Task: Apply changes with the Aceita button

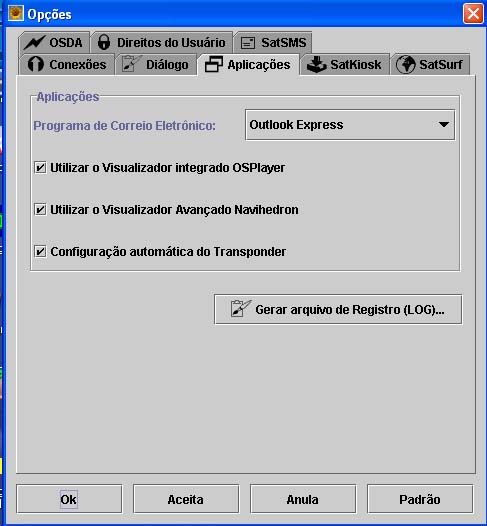Action: pyautogui.click(x=186, y=499)
